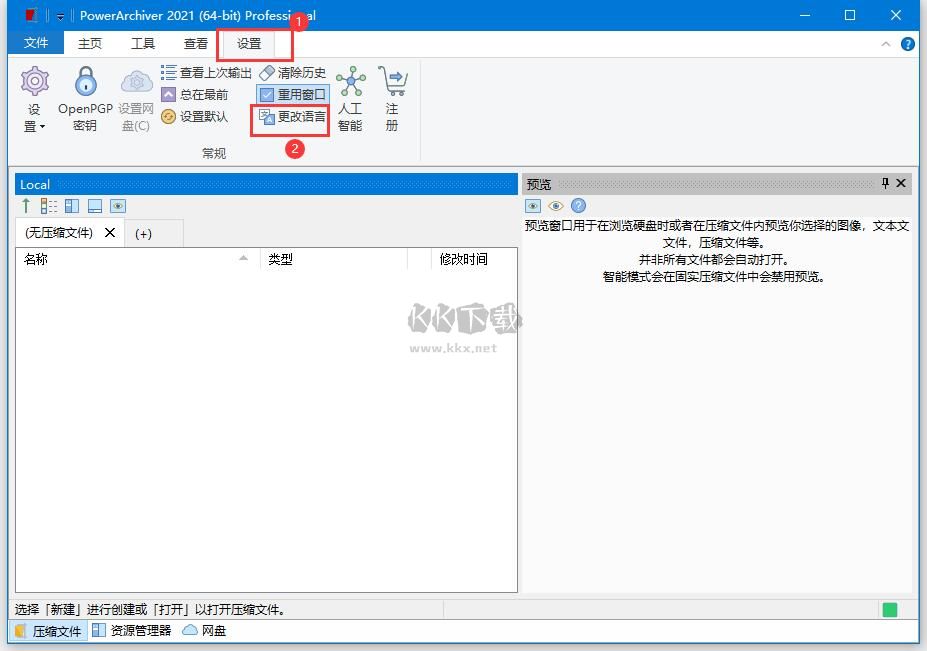
Task: Open the 文件 menu
Action: point(36,43)
